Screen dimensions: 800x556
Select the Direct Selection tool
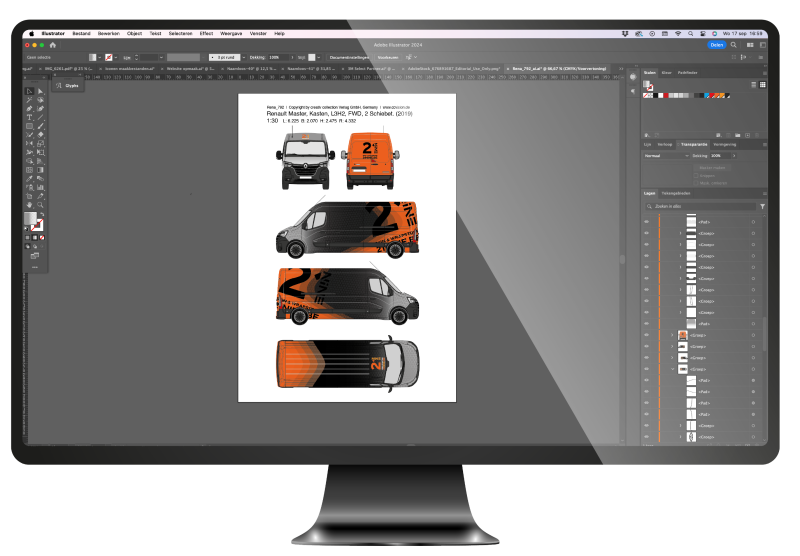(x=40, y=91)
